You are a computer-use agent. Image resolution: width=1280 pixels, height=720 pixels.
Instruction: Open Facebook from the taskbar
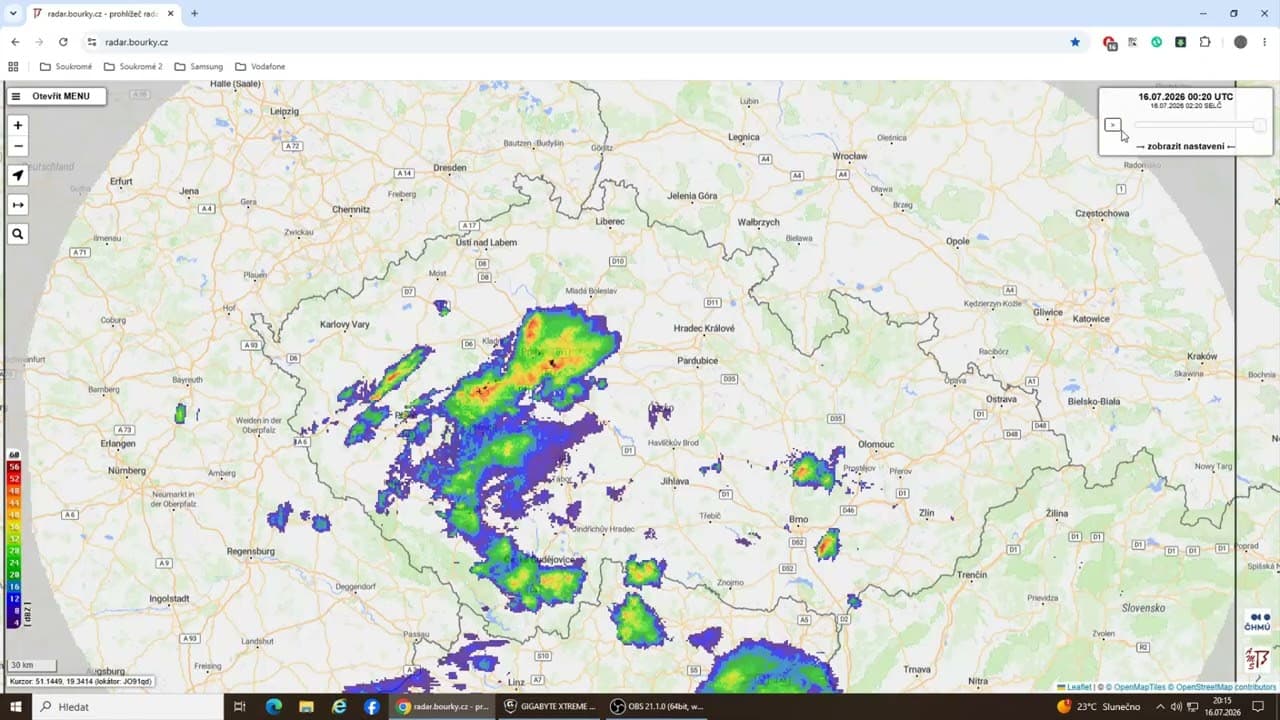pos(372,706)
